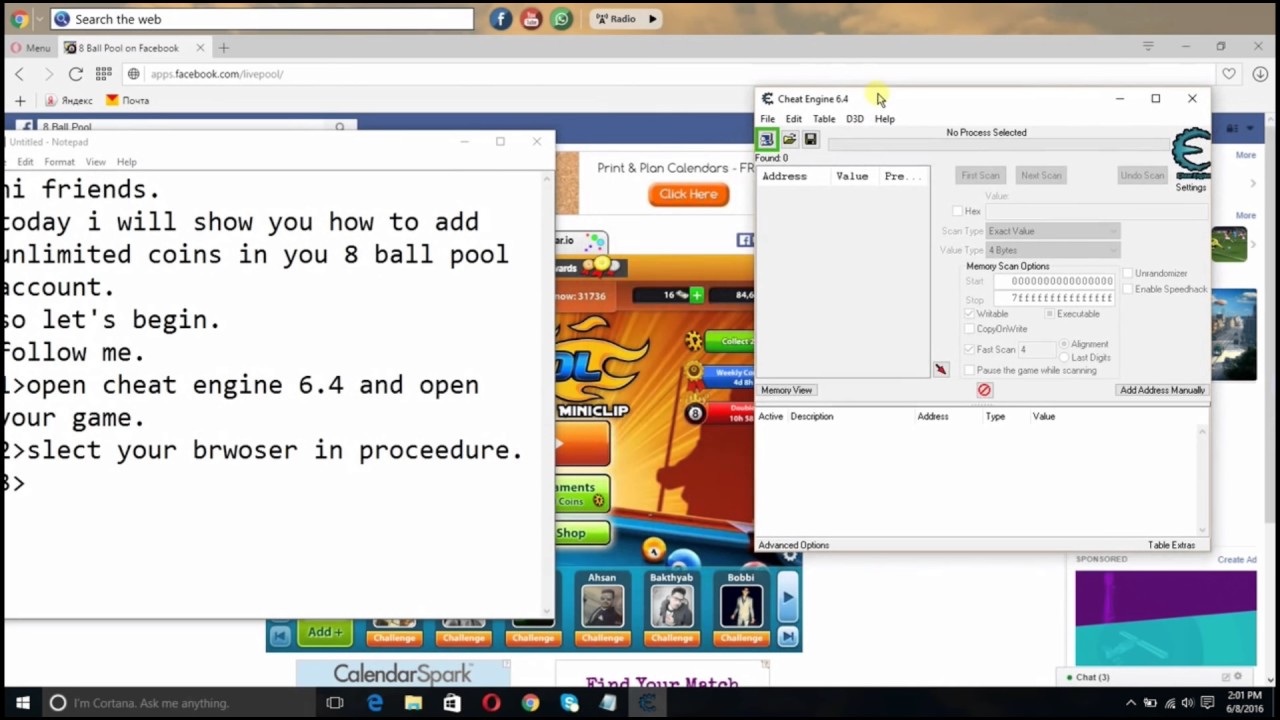Open Opera Speed Dial grid icon
1280x720 pixels.
pyautogui.click(x=104, y=74)
